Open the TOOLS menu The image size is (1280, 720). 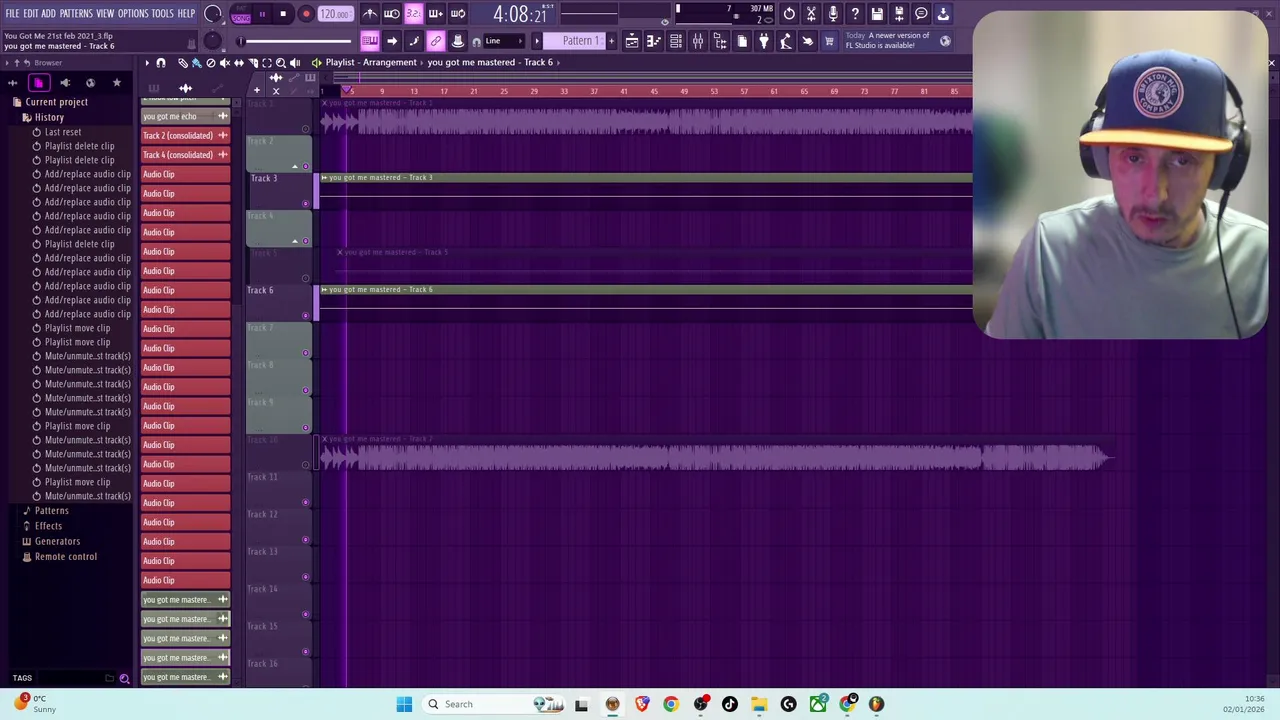pyautogui.click(x=163, y=13)
